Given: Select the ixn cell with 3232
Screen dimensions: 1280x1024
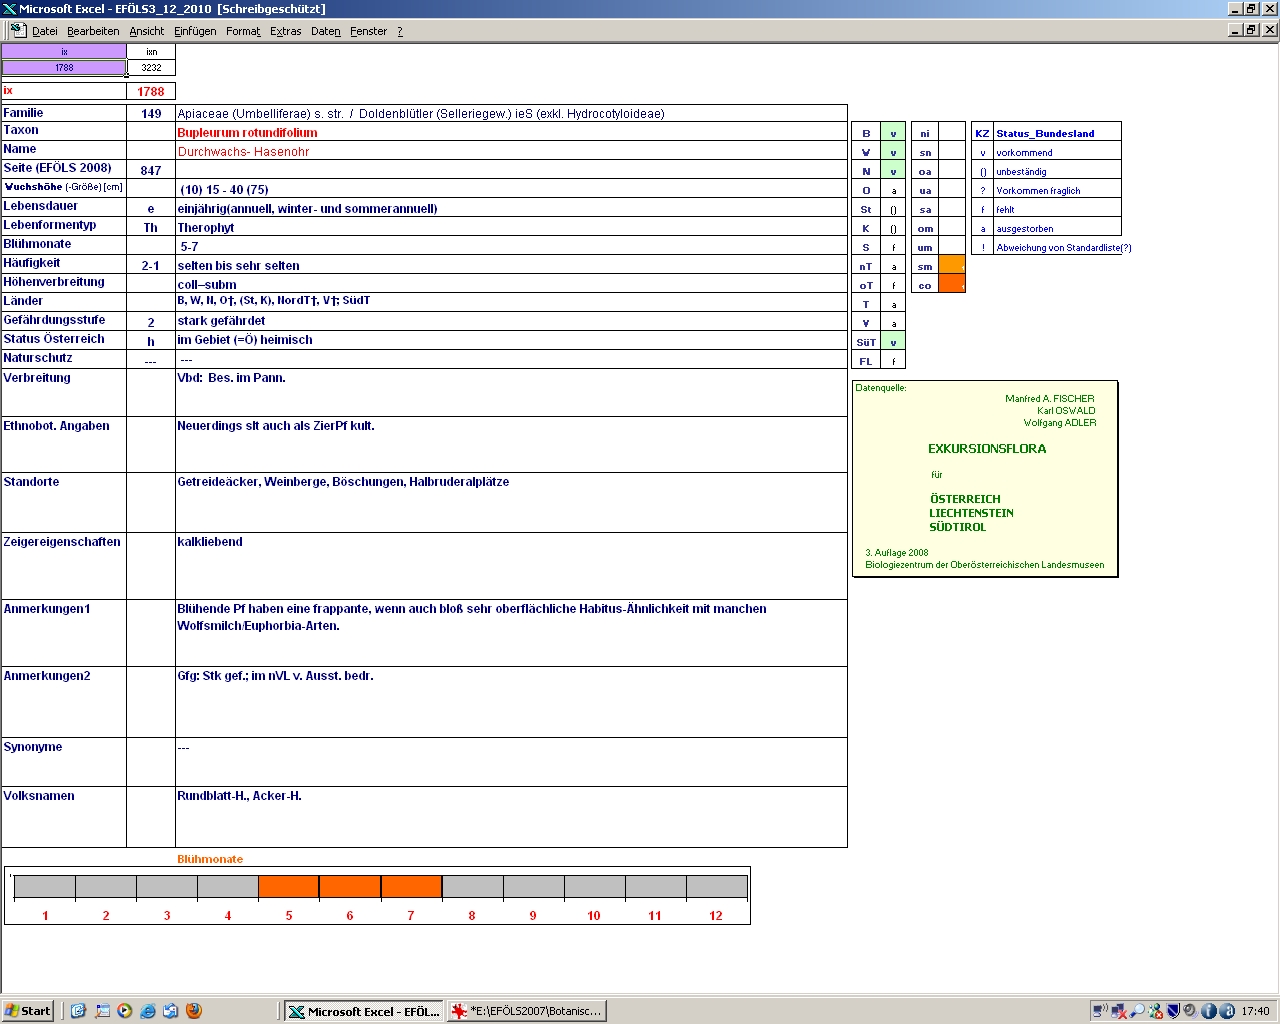Looking at the screenshot, I should click(151, 68).
